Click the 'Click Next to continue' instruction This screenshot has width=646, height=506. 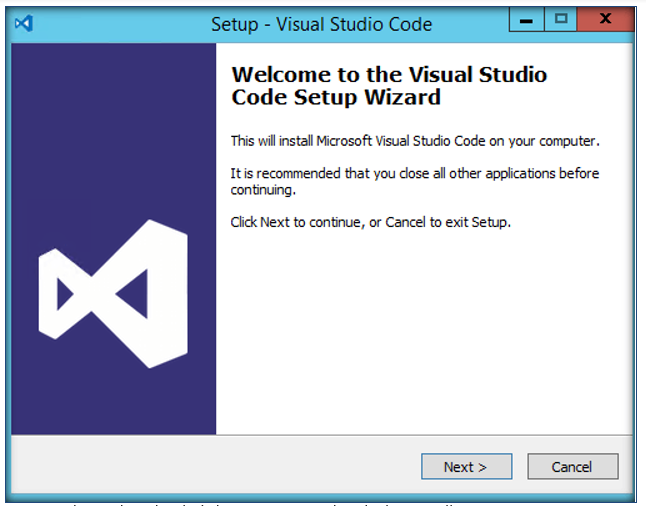point(370,223)
